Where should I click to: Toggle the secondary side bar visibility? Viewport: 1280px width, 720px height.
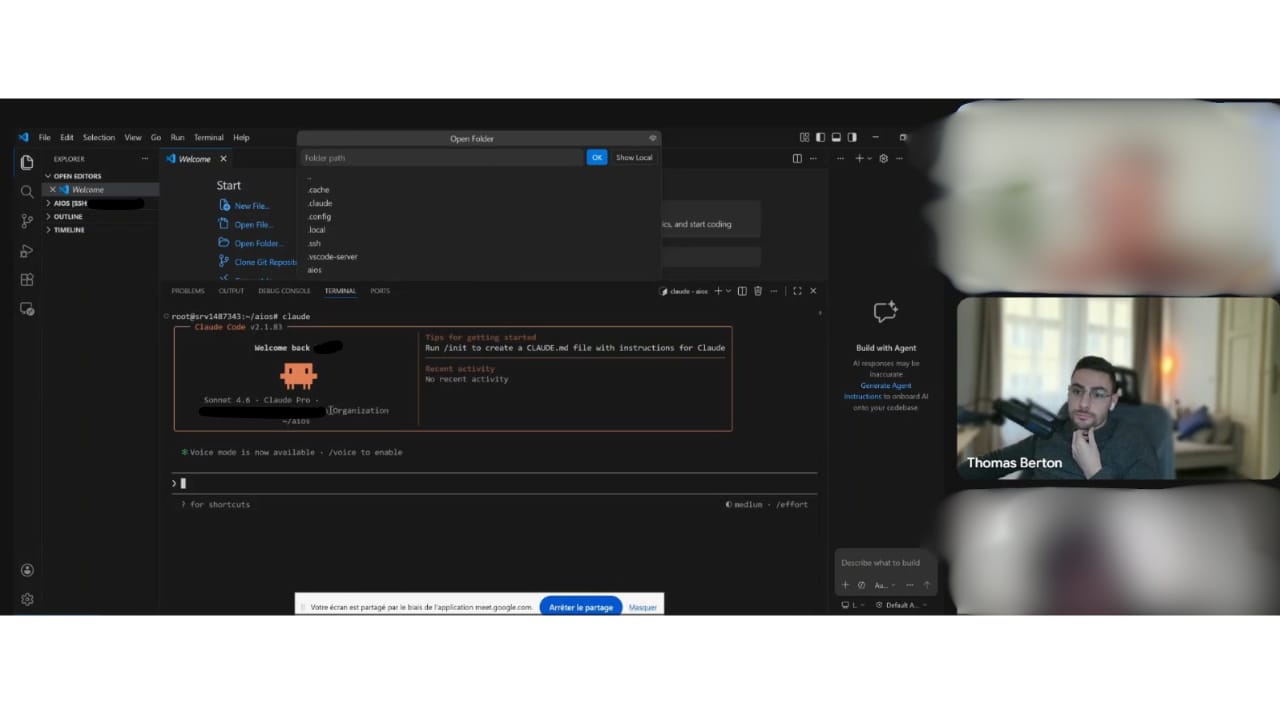[852, 137]
